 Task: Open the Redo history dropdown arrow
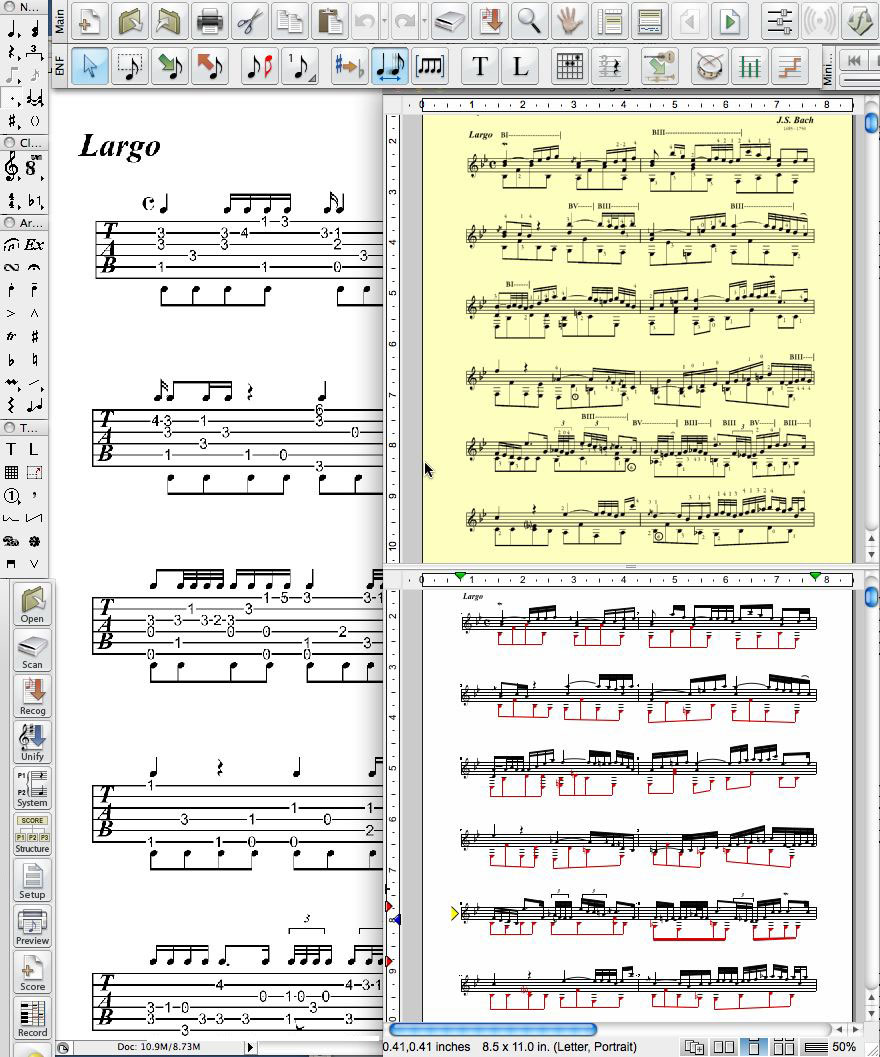pos(425,22)
